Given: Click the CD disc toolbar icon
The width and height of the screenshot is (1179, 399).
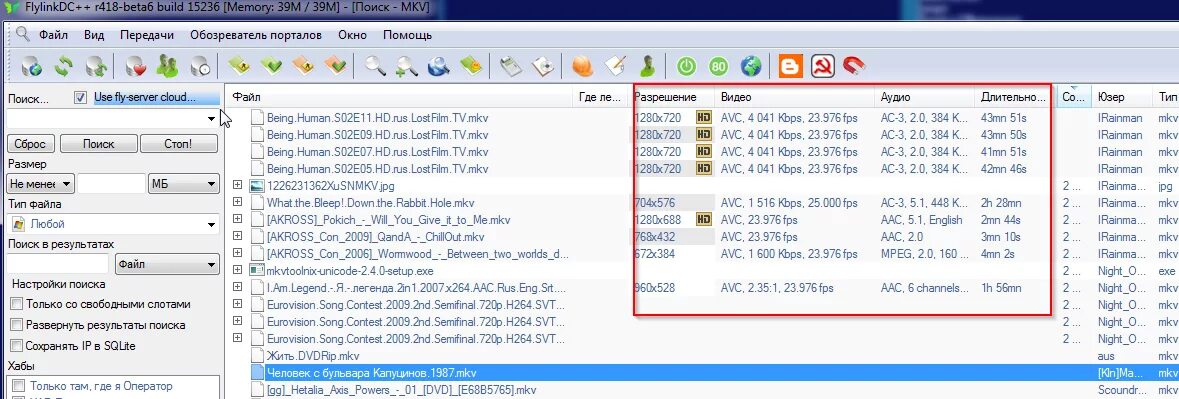Looking at the screenshot, I should [x=543, y=67].
